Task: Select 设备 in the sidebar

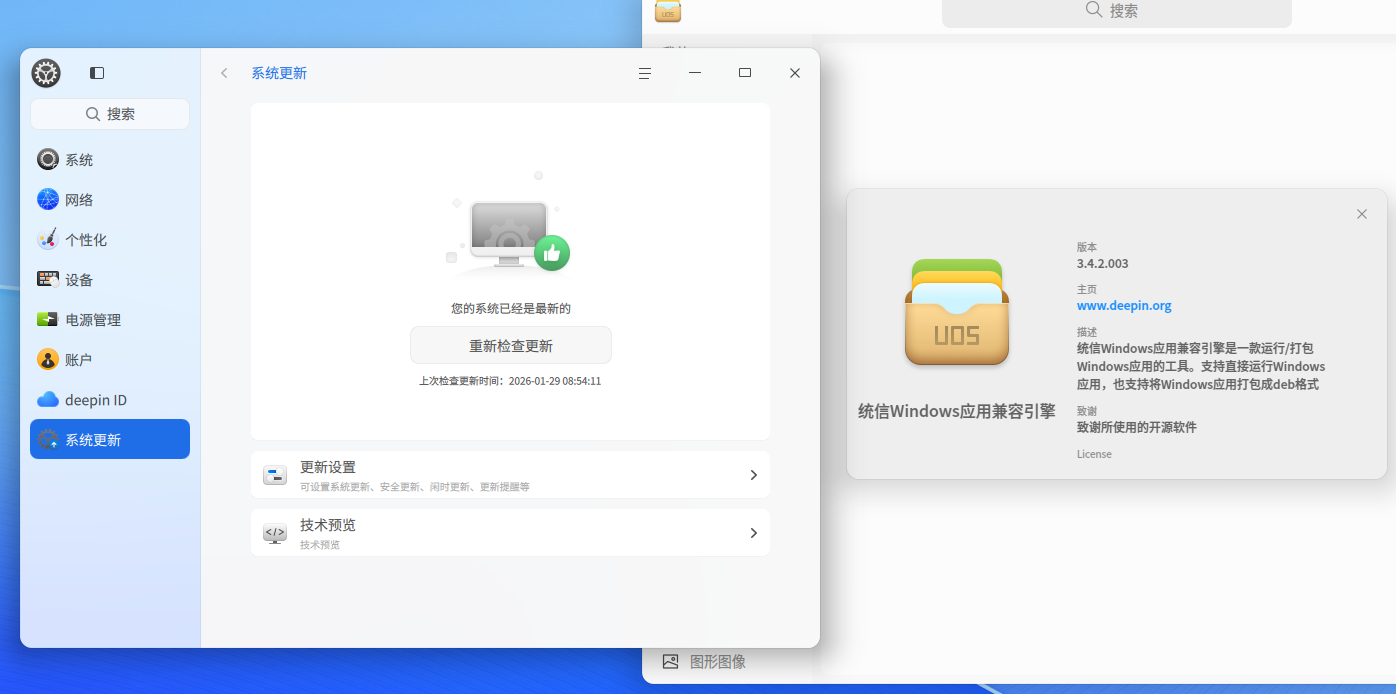Action: (110, 279)
